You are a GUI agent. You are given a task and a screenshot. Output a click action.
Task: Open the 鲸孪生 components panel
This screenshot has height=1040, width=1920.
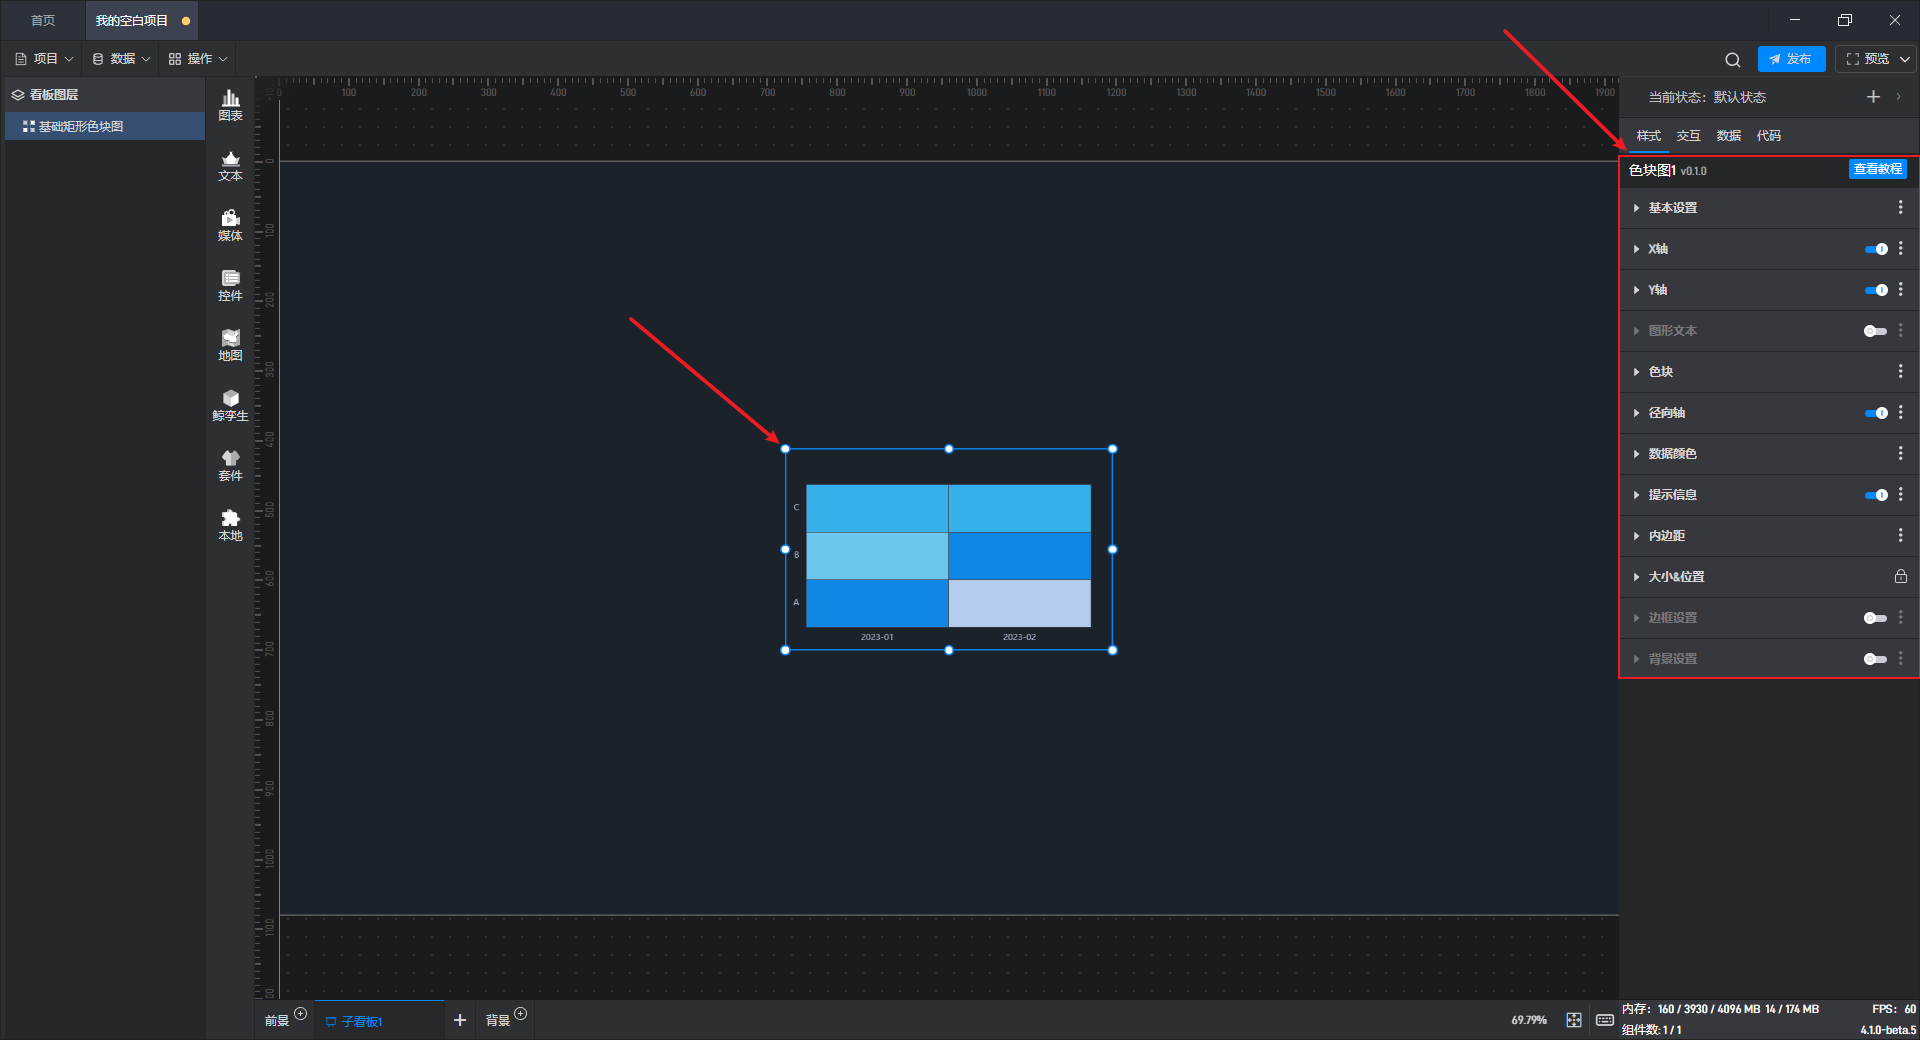(x=230, y=405)
